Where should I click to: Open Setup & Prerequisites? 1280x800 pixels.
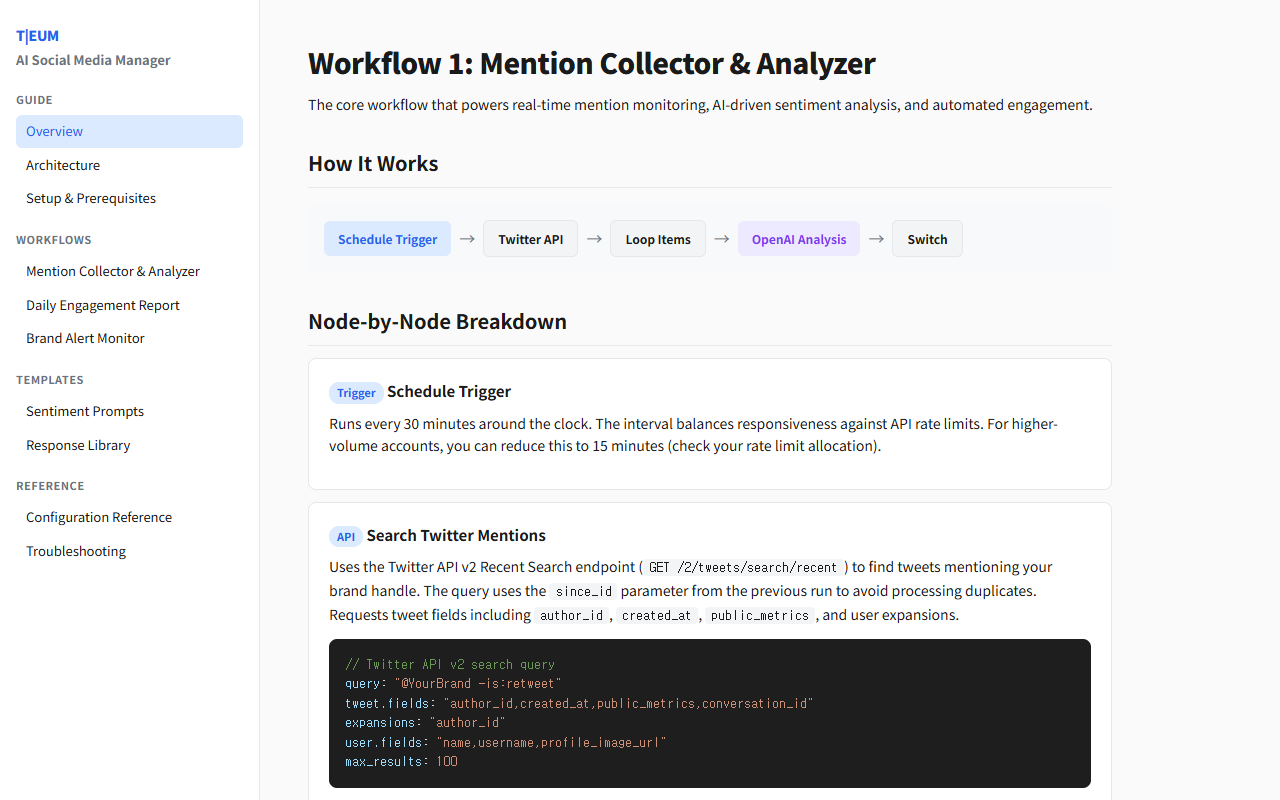[90, 198]
